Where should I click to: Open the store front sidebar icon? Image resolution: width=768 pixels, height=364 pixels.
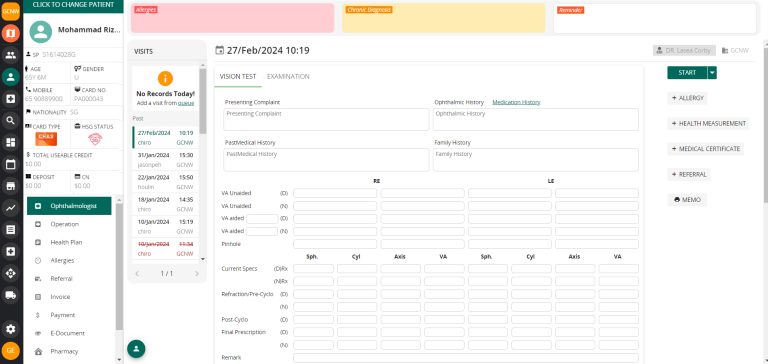pos(11,186)
